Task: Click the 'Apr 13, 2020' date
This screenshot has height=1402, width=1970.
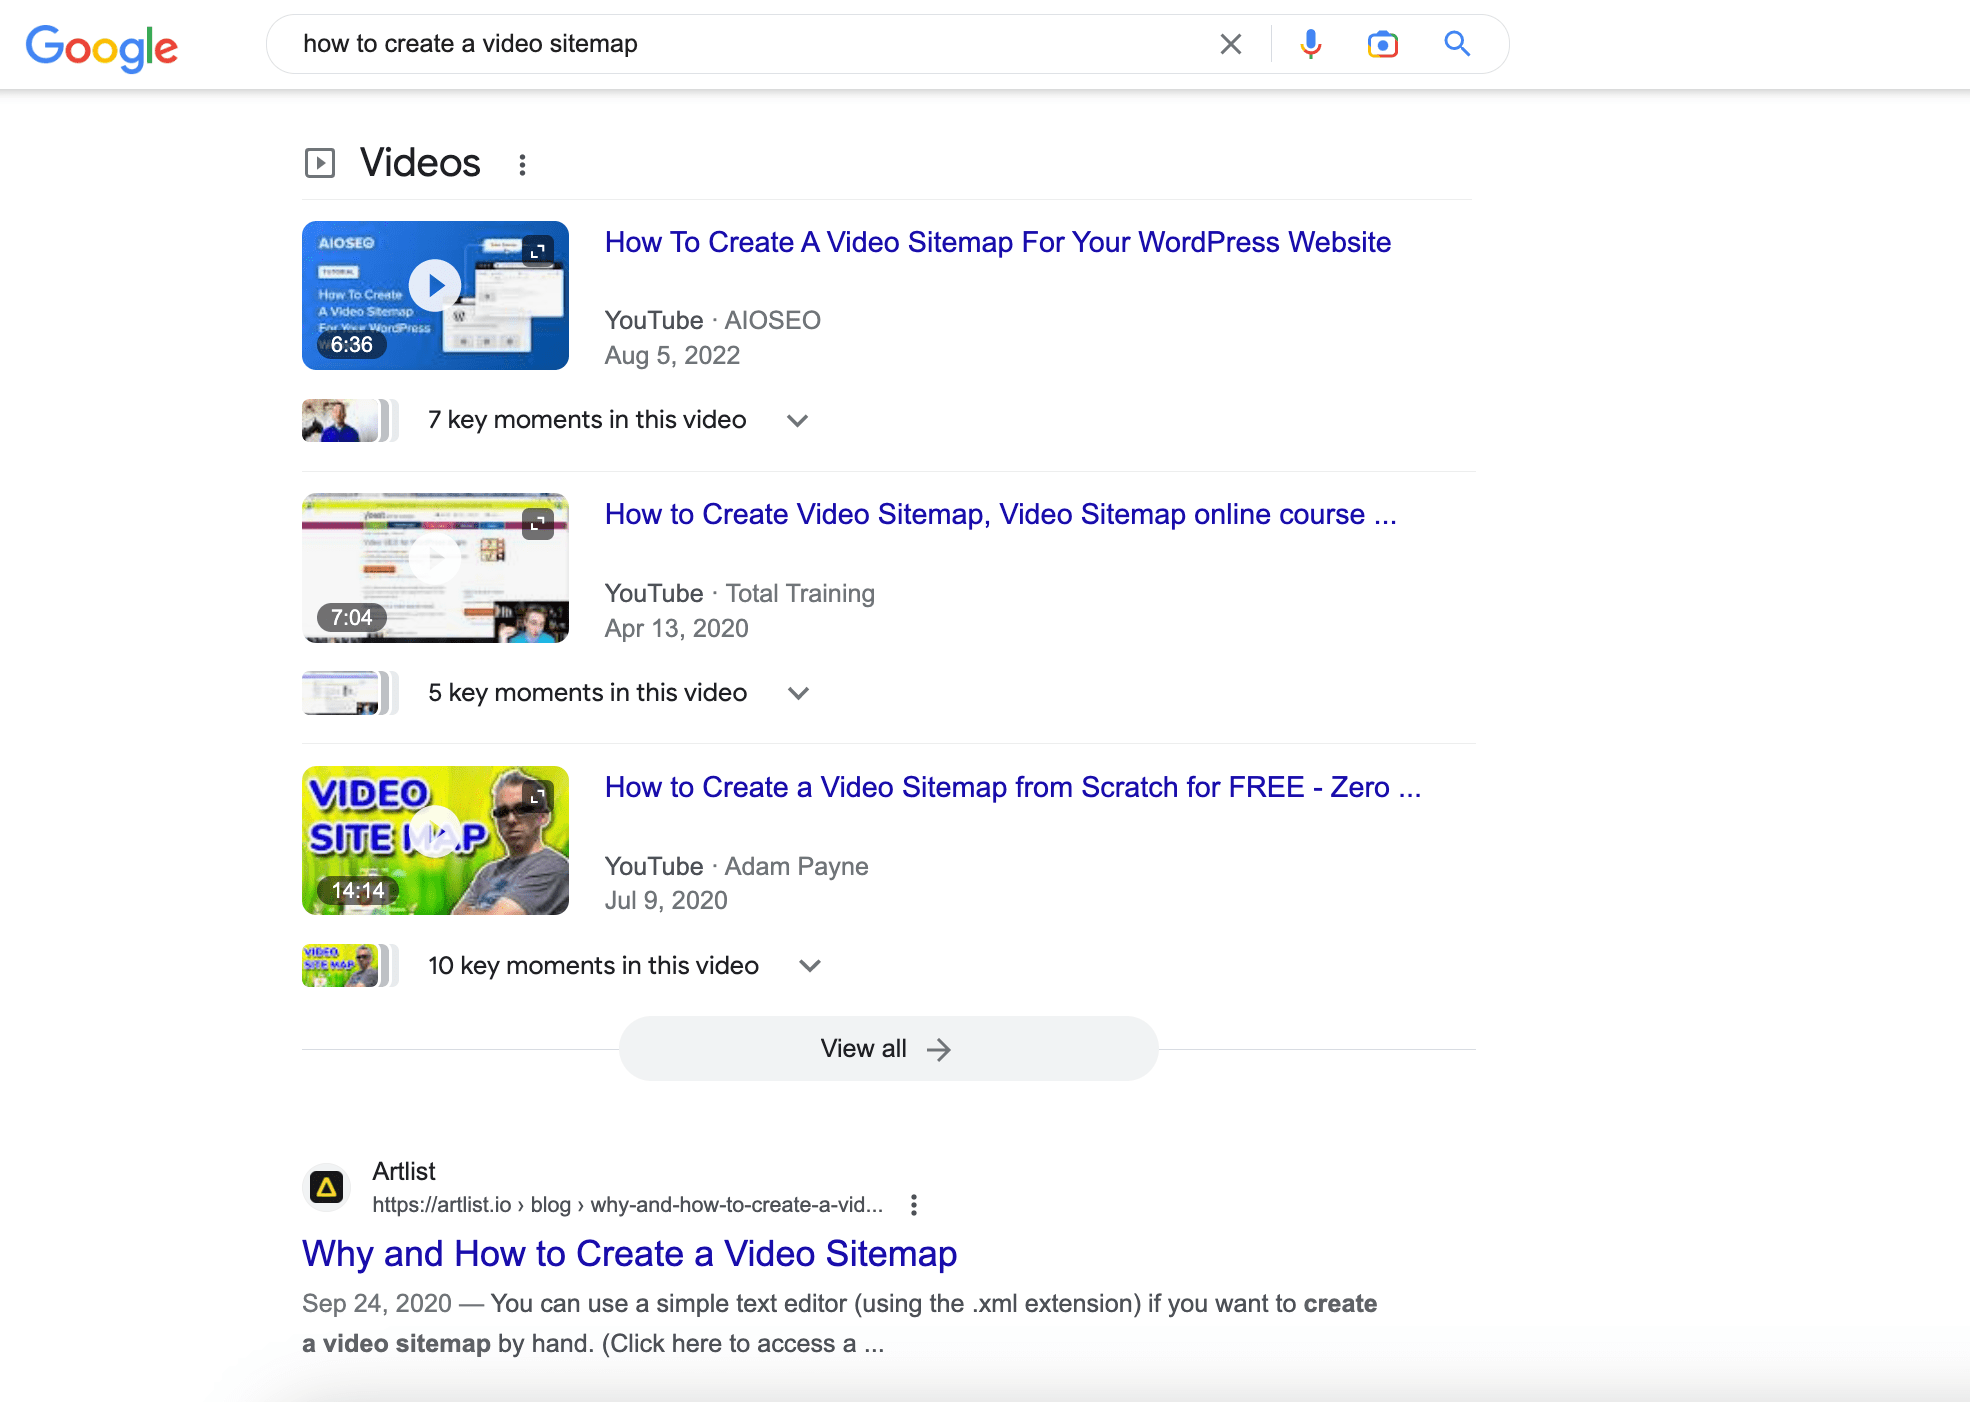Action: 677,628
